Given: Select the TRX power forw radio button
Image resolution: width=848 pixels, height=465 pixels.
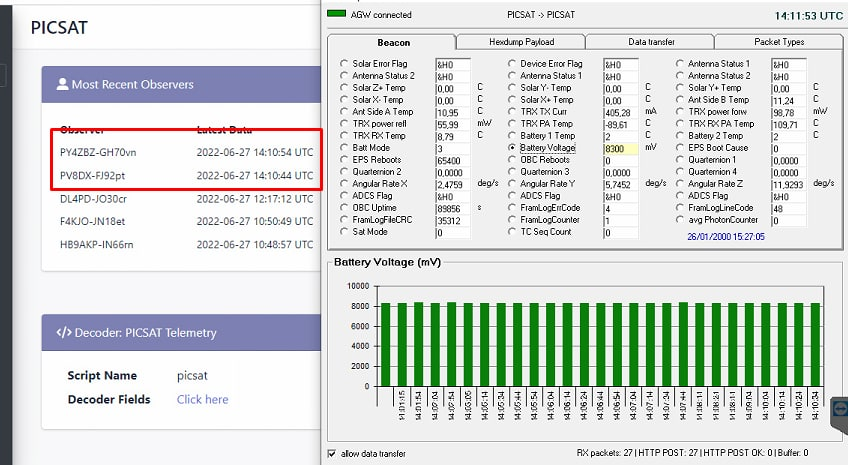Looking at the screenshot, I should [679, 111].
